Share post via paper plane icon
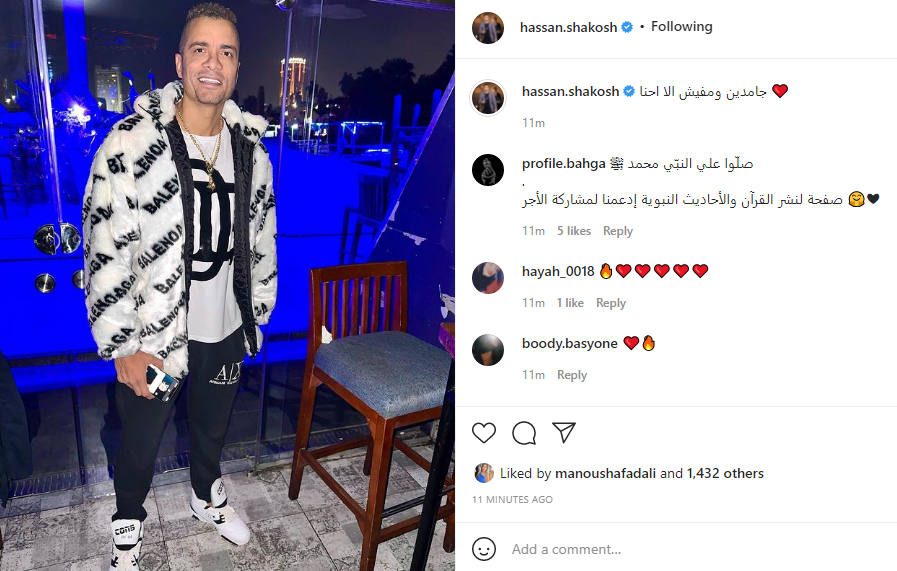Viewport: 897px width, 571px height. click(563, 433)
